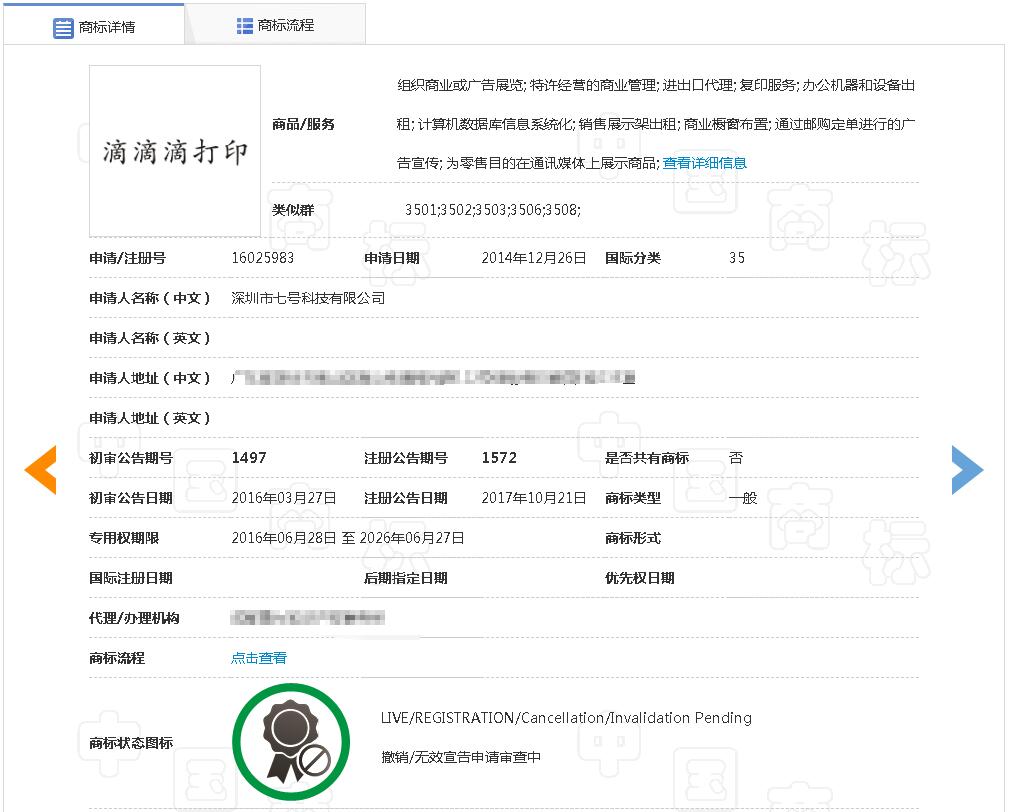Click the list icon beside 商标详情

click(63, 27)
